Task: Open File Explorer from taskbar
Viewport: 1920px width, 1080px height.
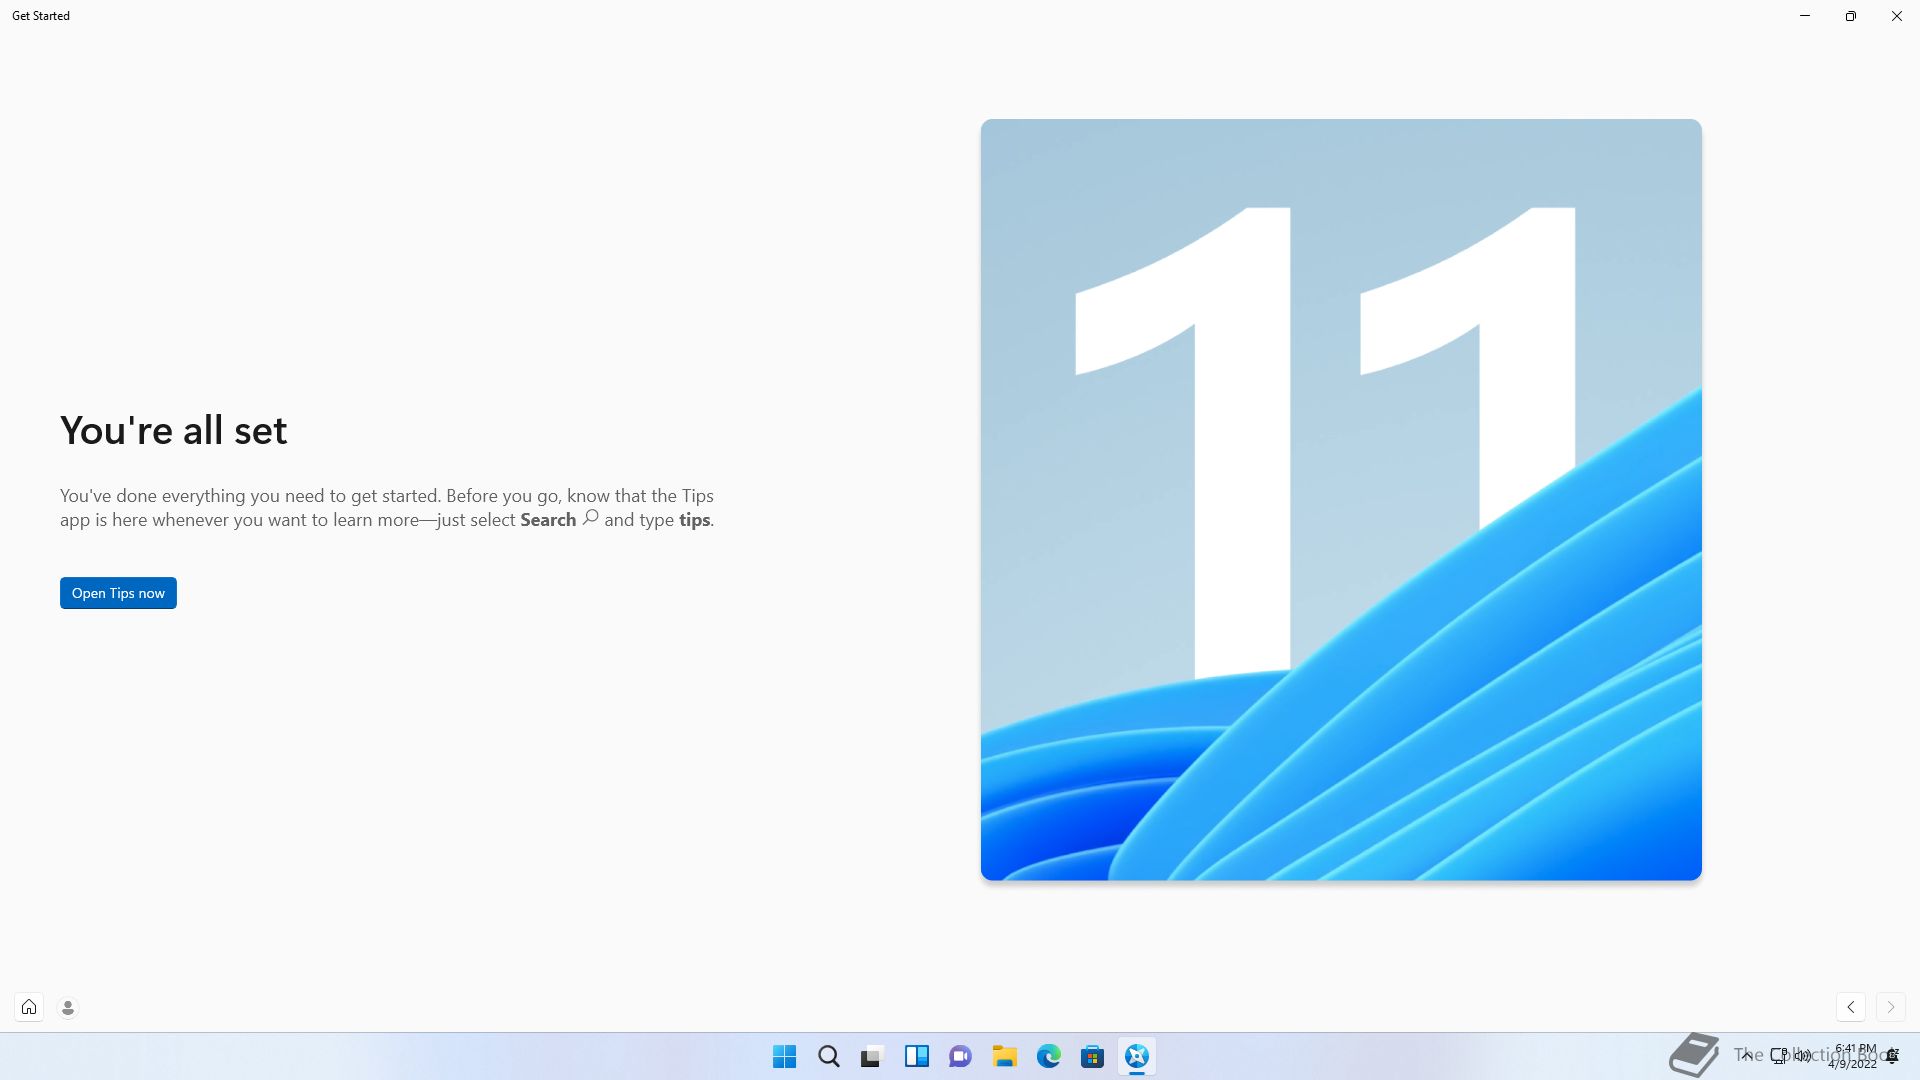Action: point(1004,1056)
